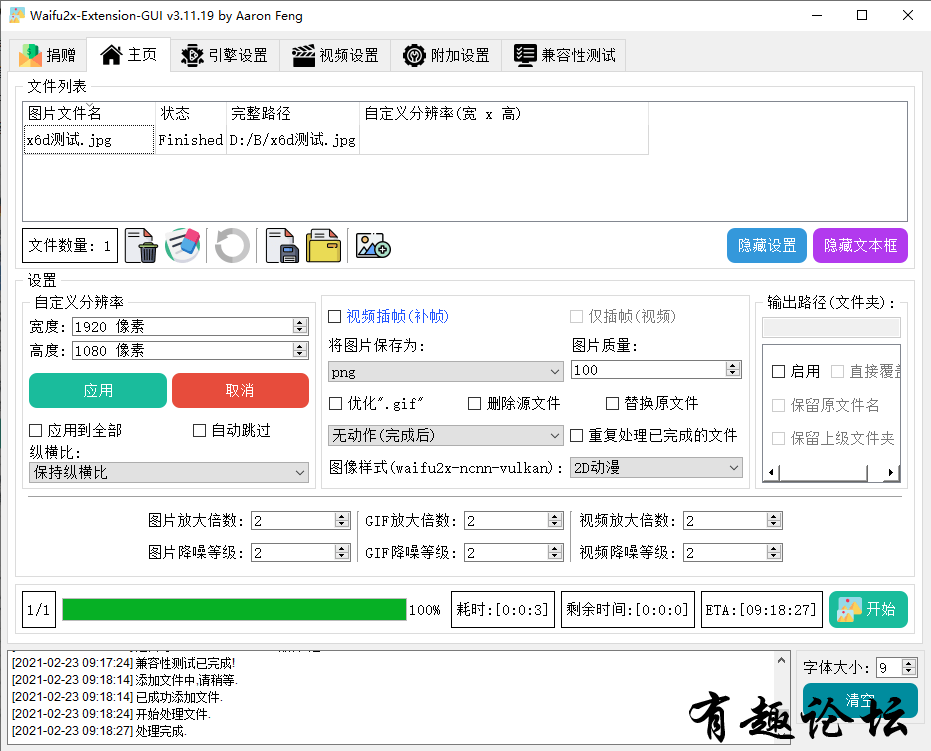This screenshot has width=931, height=751.
Task: Toggle 应用到全部 checkbox
Action: coord(36,430)
